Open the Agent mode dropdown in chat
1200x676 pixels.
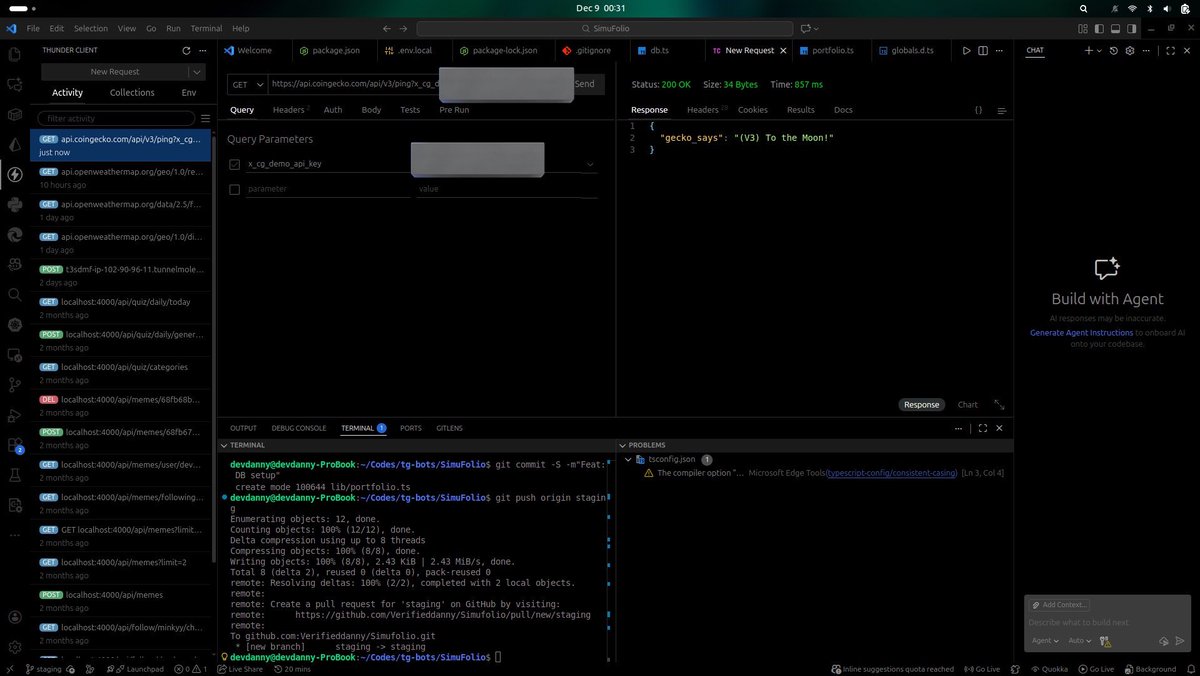[1045, 641]
